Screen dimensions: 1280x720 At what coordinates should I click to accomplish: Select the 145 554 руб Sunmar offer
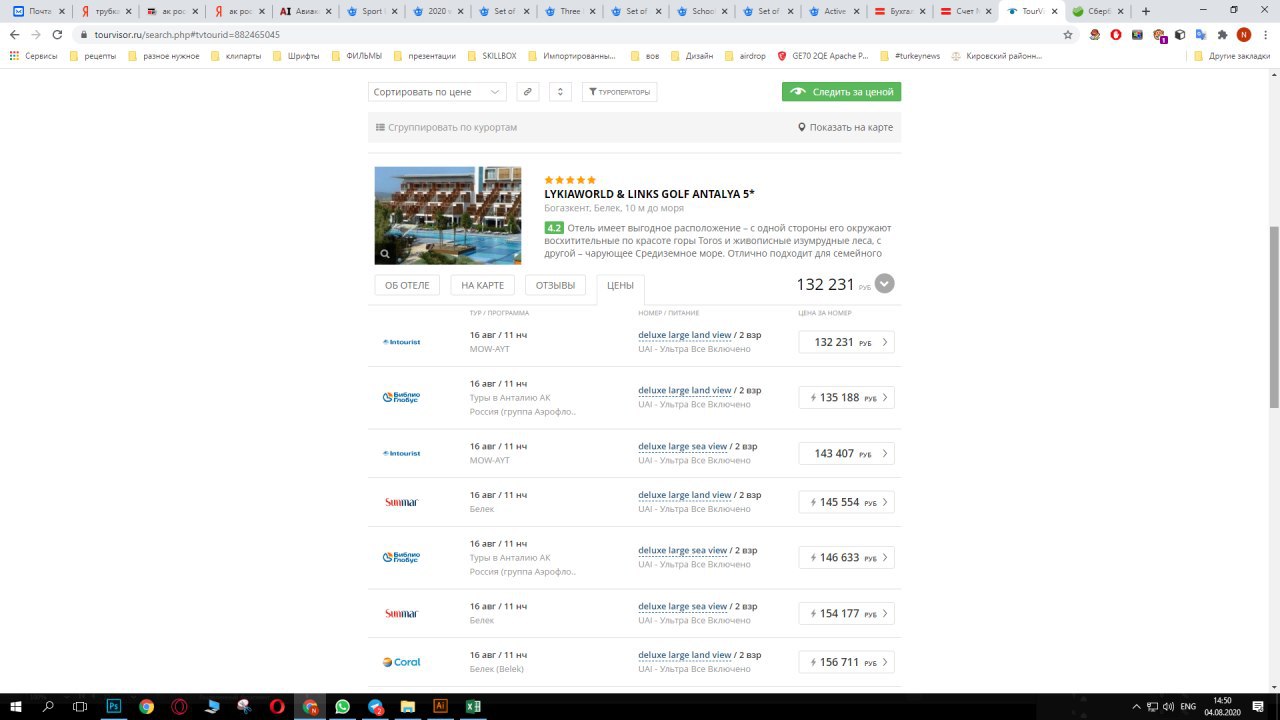point(846,502)
